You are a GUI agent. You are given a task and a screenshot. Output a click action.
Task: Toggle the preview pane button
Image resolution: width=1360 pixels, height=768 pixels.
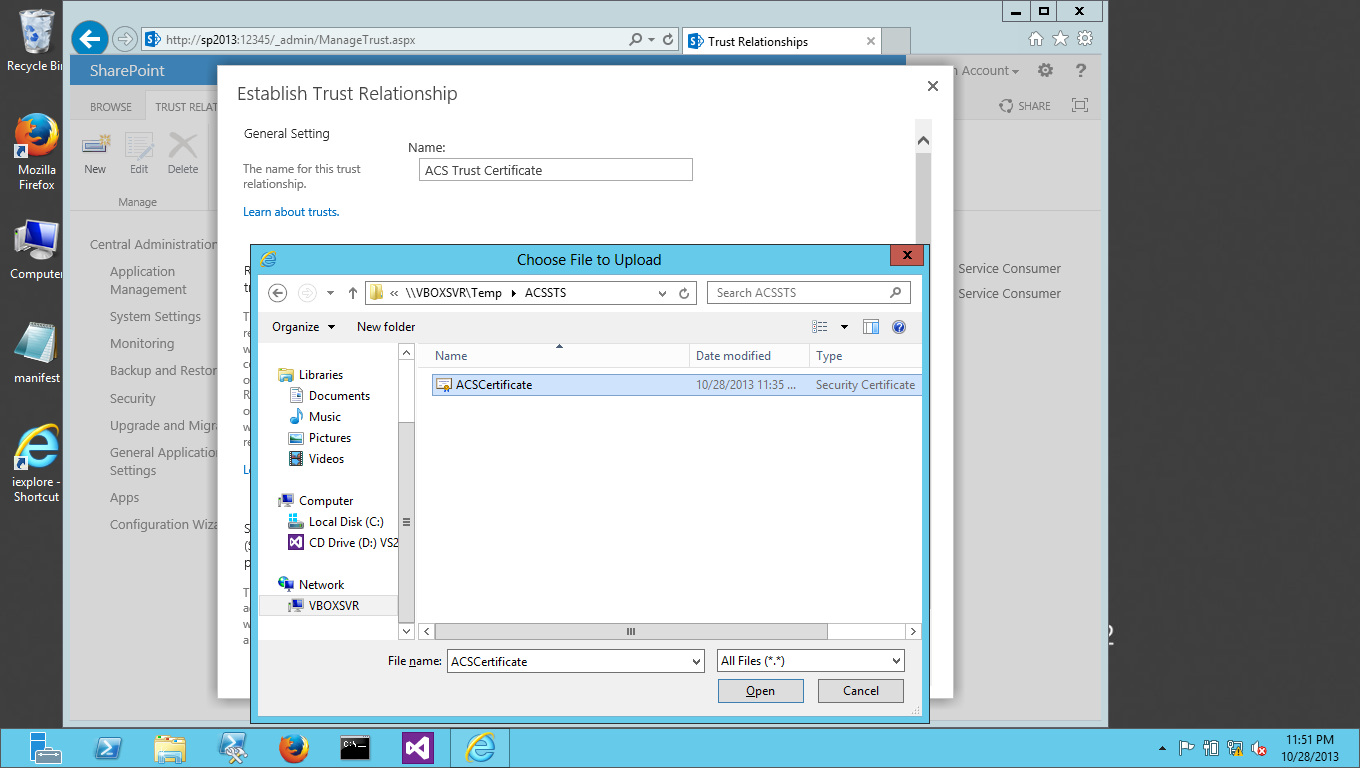tap(871, 327)
